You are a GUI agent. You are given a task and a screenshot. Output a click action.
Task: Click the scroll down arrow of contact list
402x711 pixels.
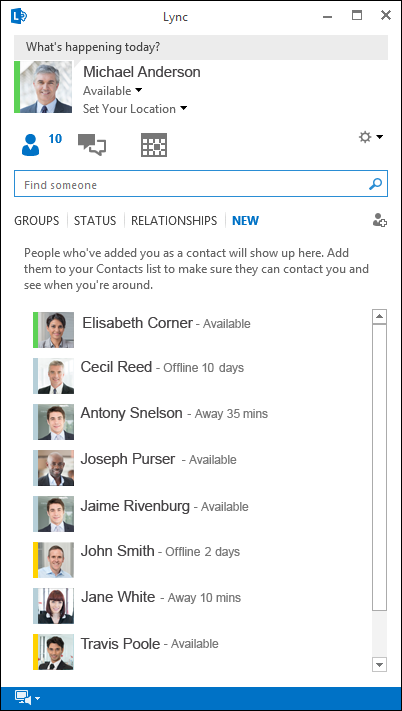(379, 664)
